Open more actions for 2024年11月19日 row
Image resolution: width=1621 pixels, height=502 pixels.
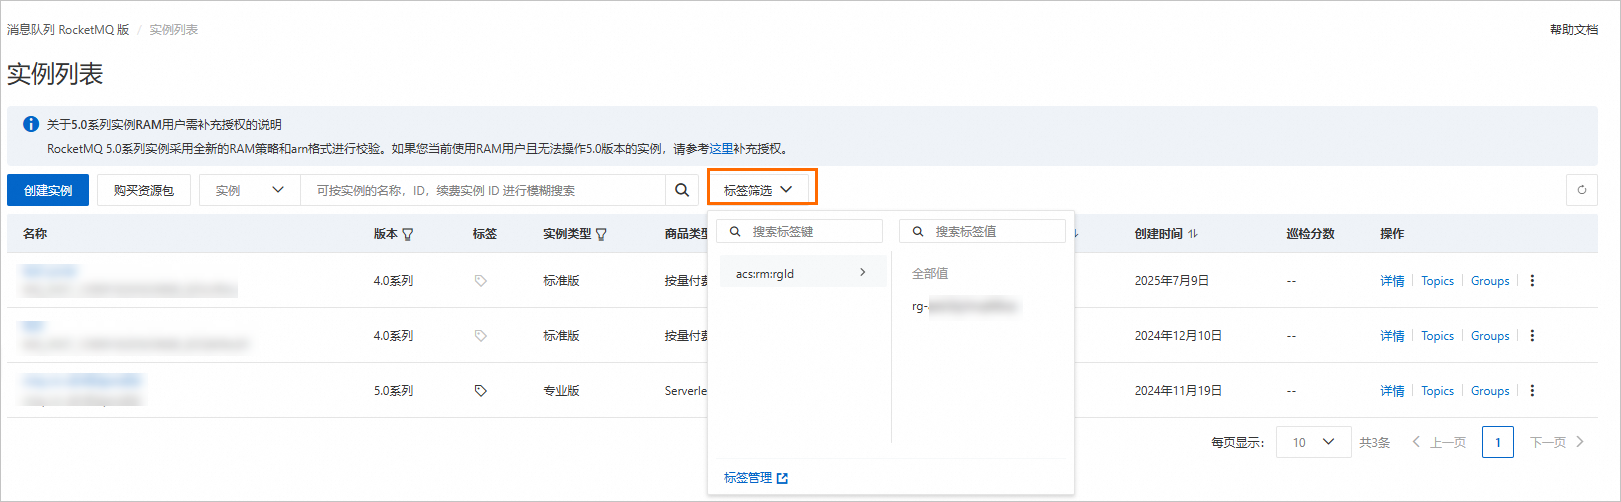(1532, 391)
